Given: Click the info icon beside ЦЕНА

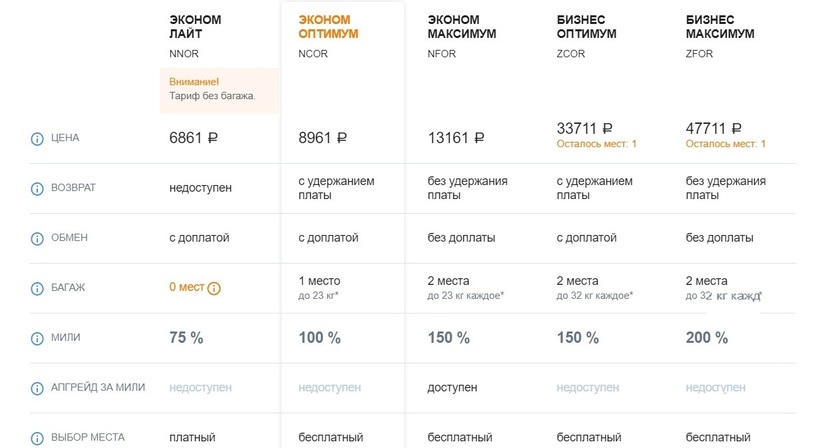Looking at the screenshot, I should 38,138.
